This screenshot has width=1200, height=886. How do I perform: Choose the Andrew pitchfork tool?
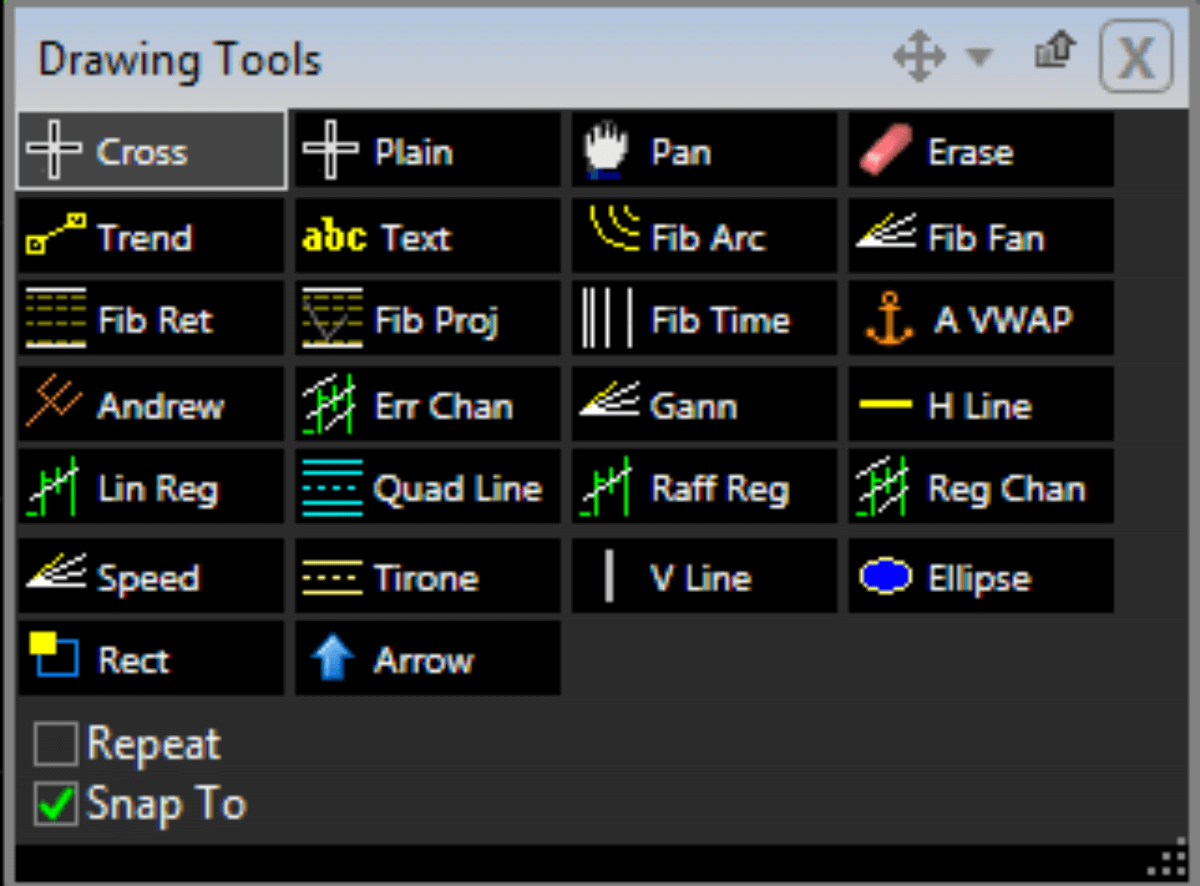tap(152, 404)
